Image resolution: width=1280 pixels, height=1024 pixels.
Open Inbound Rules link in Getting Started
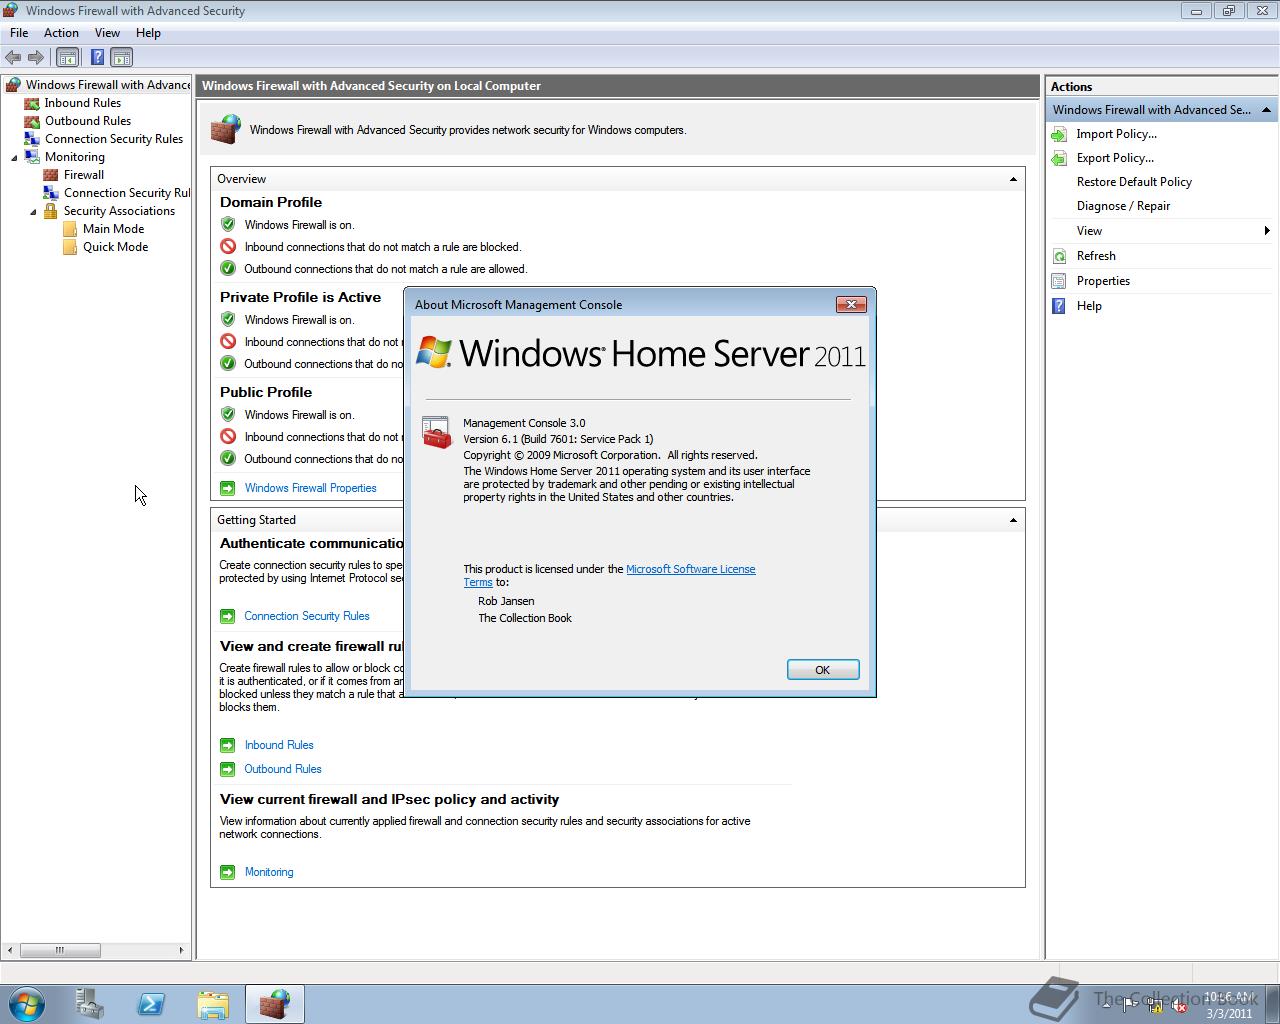pyautogui.click(x=279, y=745)
